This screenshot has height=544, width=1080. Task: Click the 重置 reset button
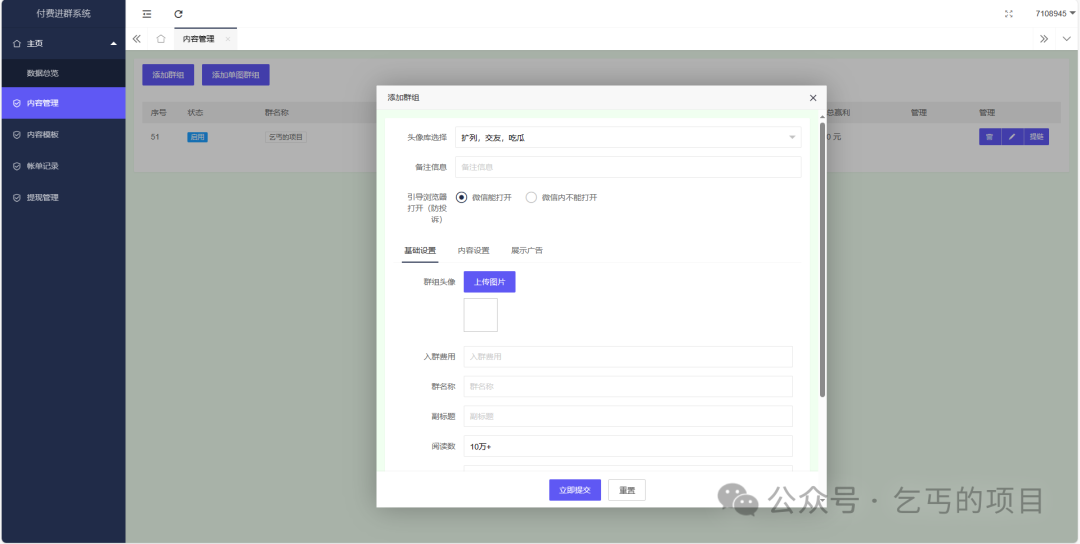click(x=627, y=490)
